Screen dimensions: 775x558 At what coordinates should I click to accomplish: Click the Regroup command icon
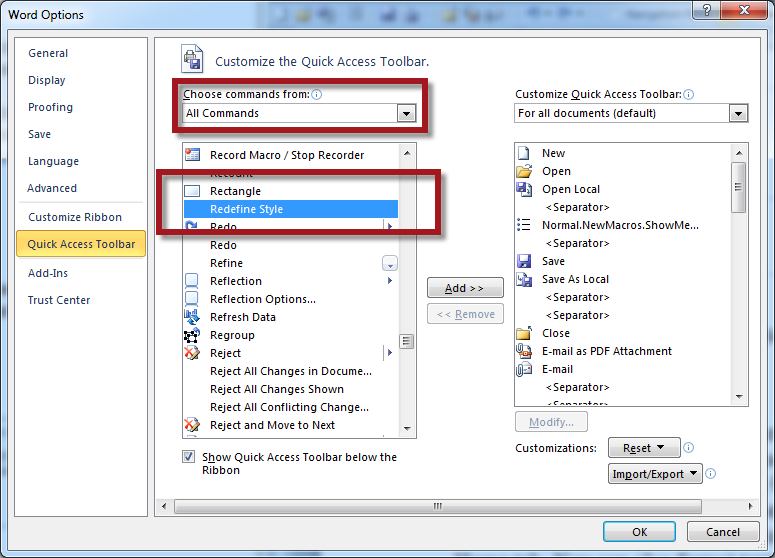(x=192, y=335)
